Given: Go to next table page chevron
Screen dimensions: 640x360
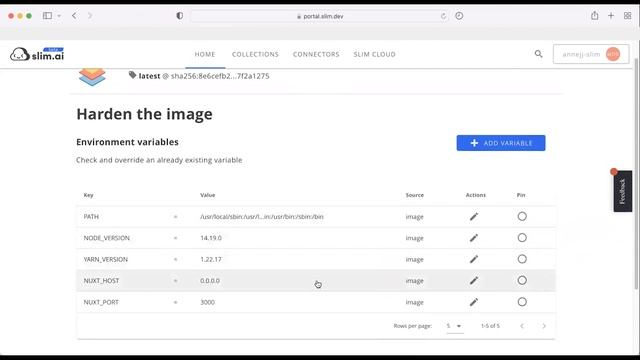Looking at the screenshot, I should coord(544,326).
